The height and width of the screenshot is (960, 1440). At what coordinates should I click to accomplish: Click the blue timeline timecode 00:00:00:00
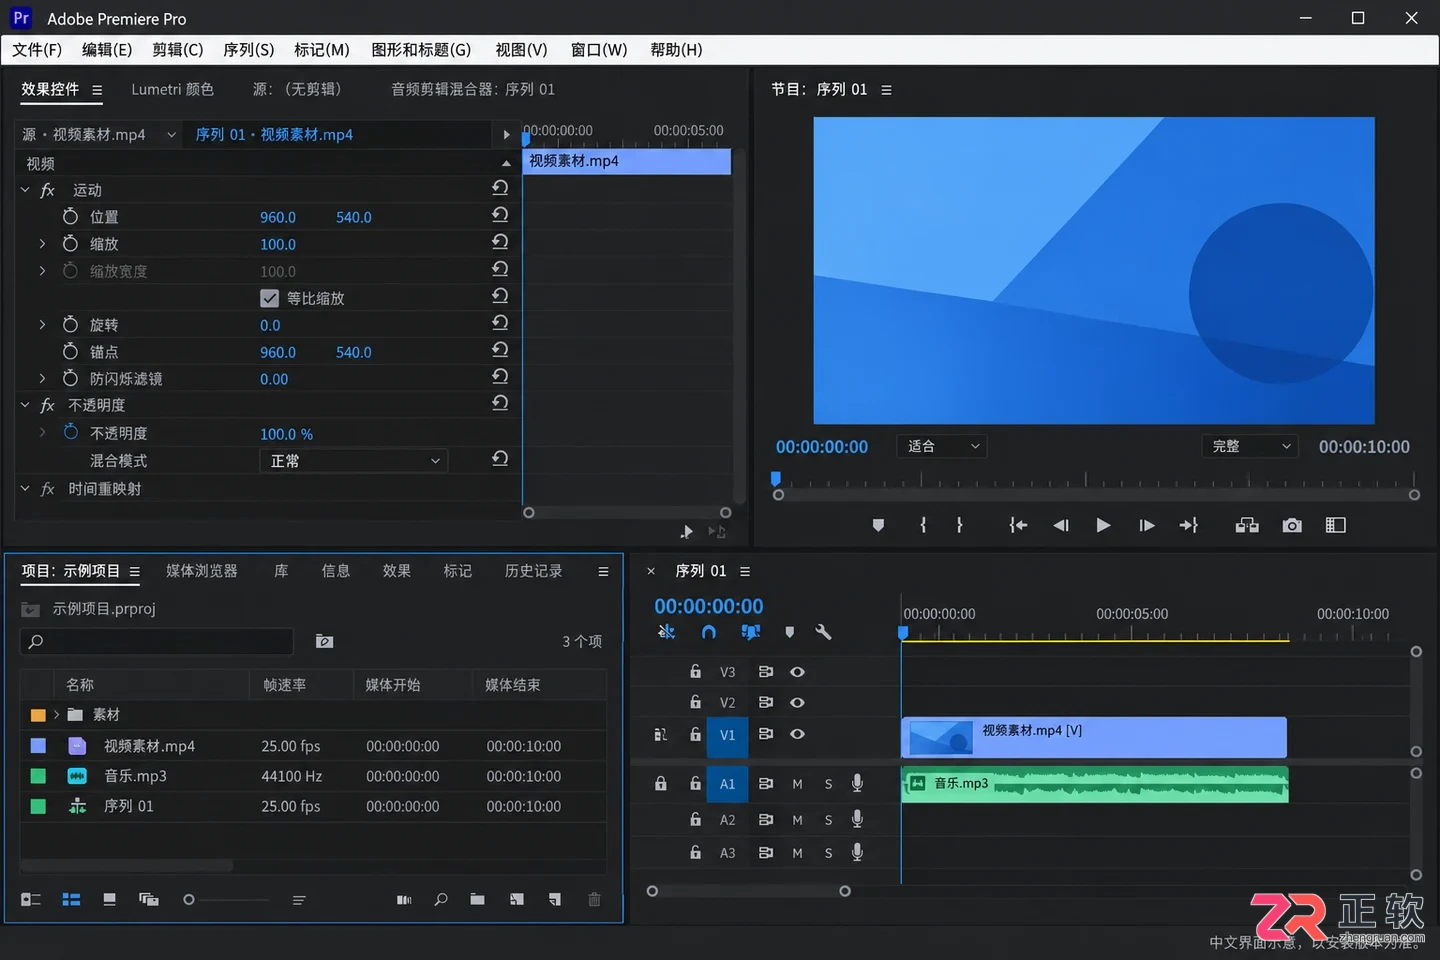[709, 606]
